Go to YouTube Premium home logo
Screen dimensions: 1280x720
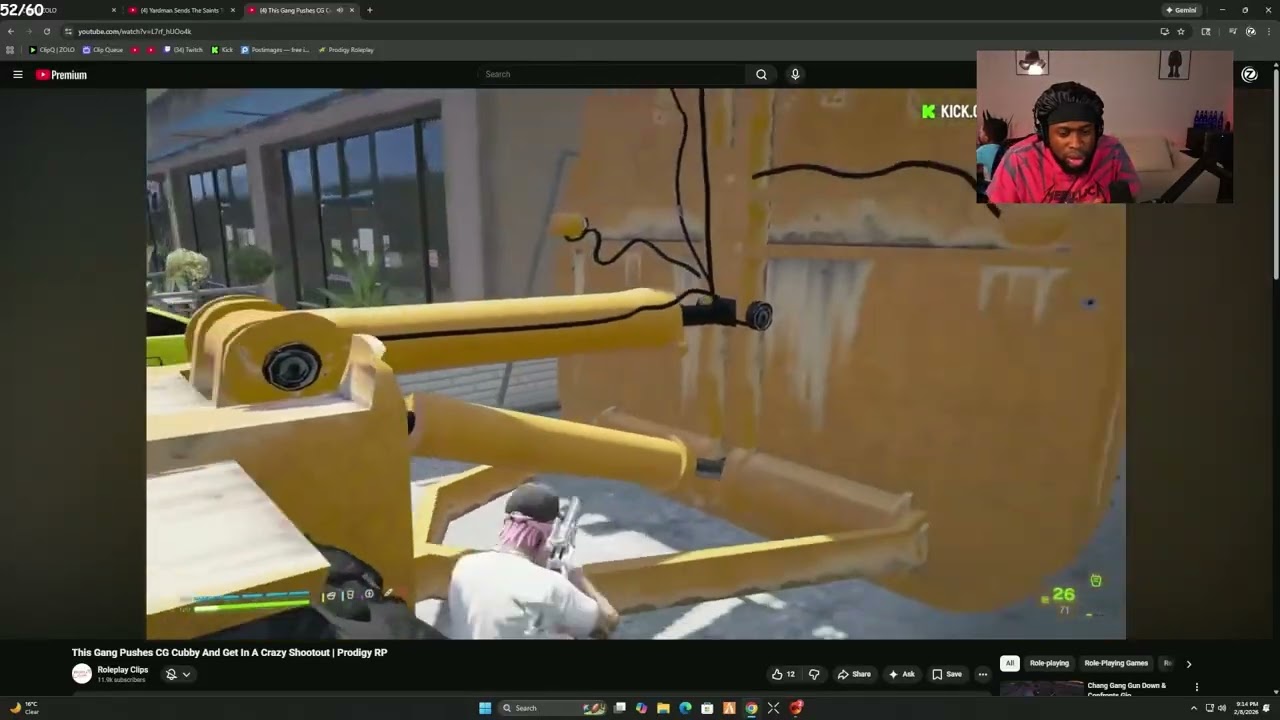click(x=62, y=75)
